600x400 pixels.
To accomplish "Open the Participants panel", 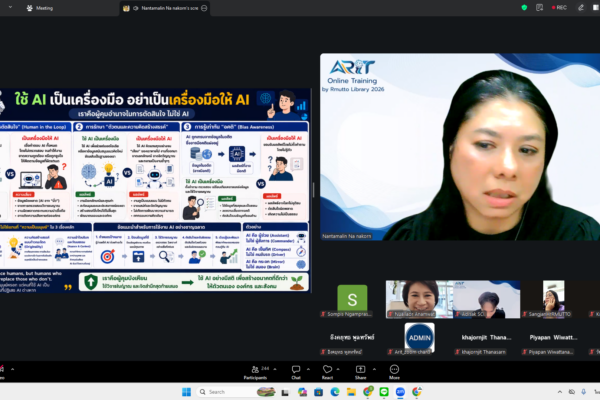I will (255, 372).
